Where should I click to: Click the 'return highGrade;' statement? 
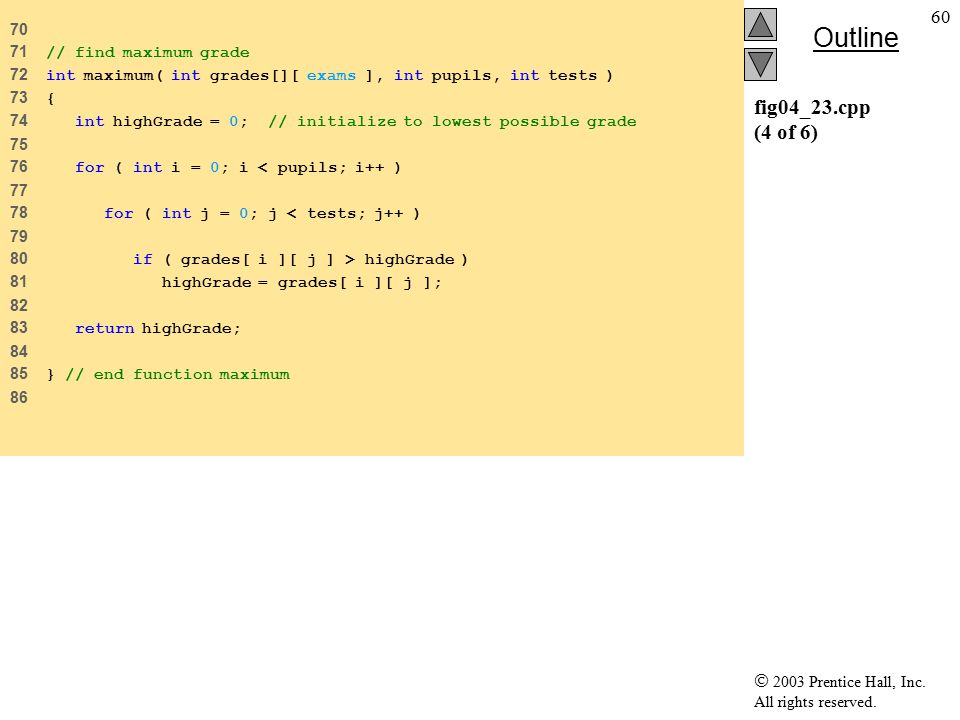[157, 328]
